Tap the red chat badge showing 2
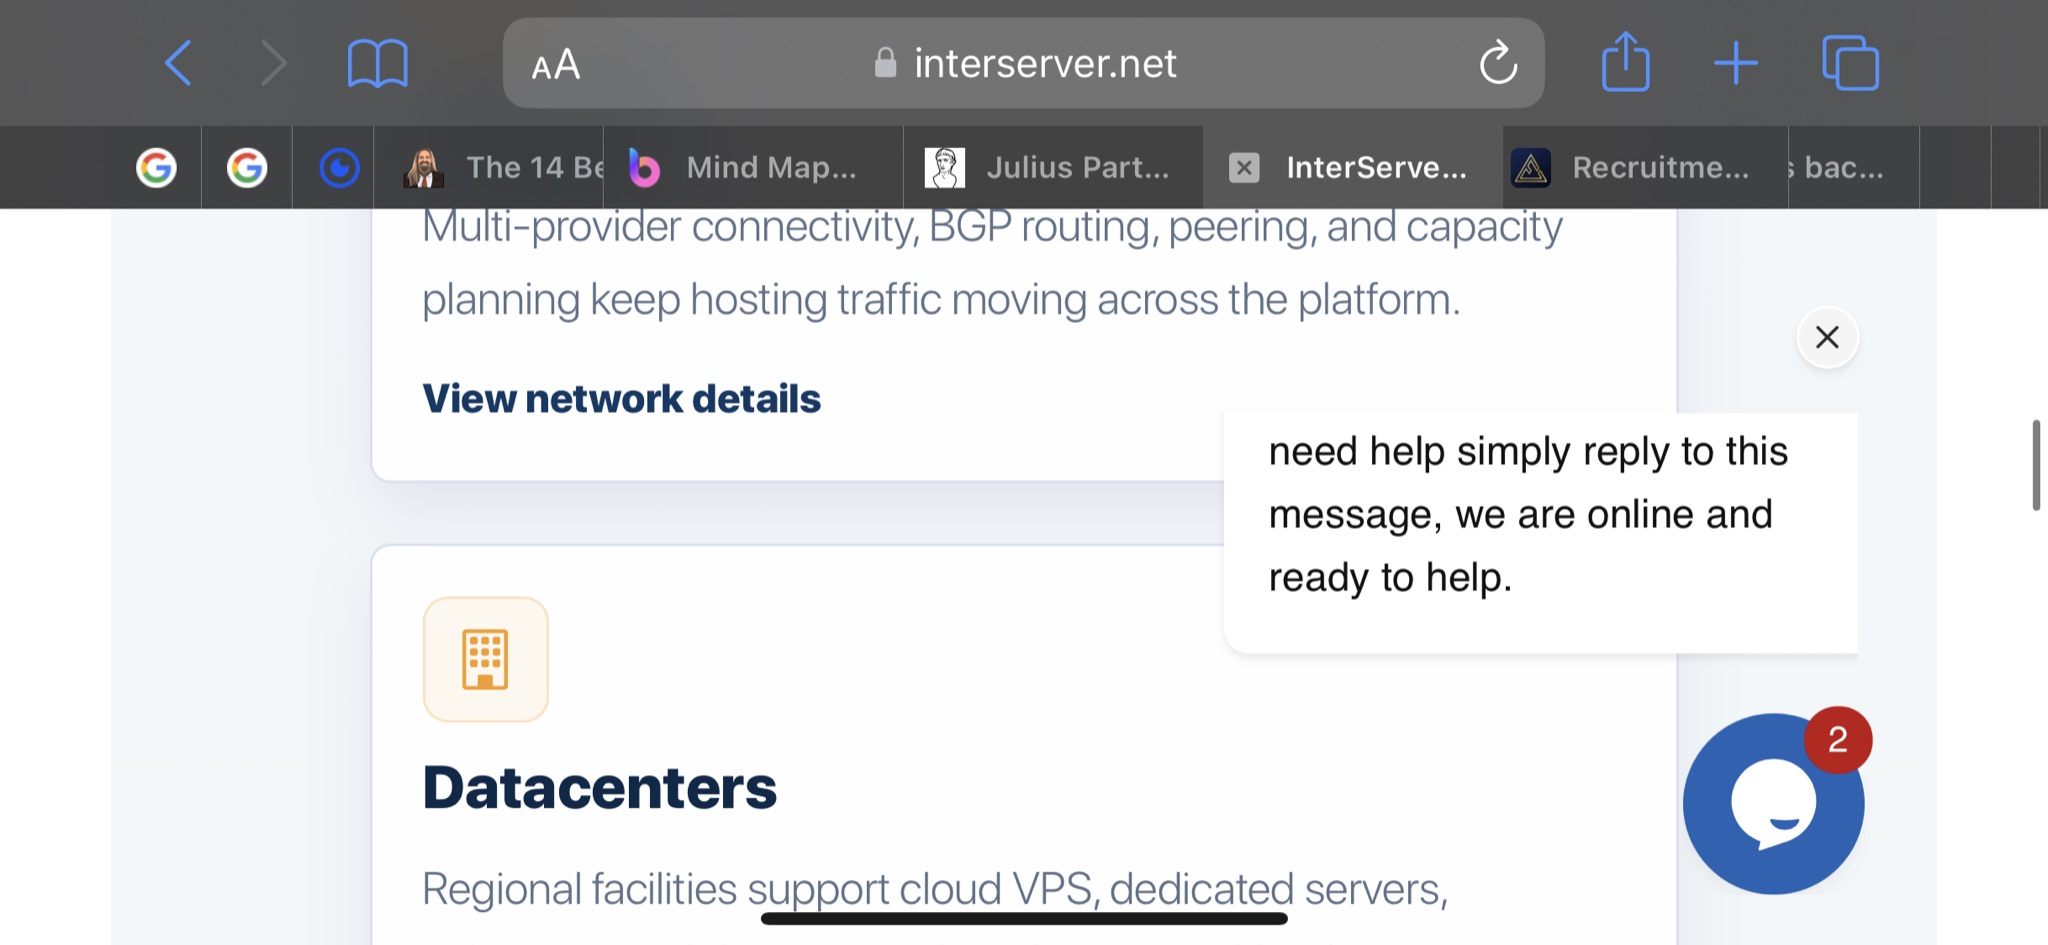 [x=1838, y=740]
